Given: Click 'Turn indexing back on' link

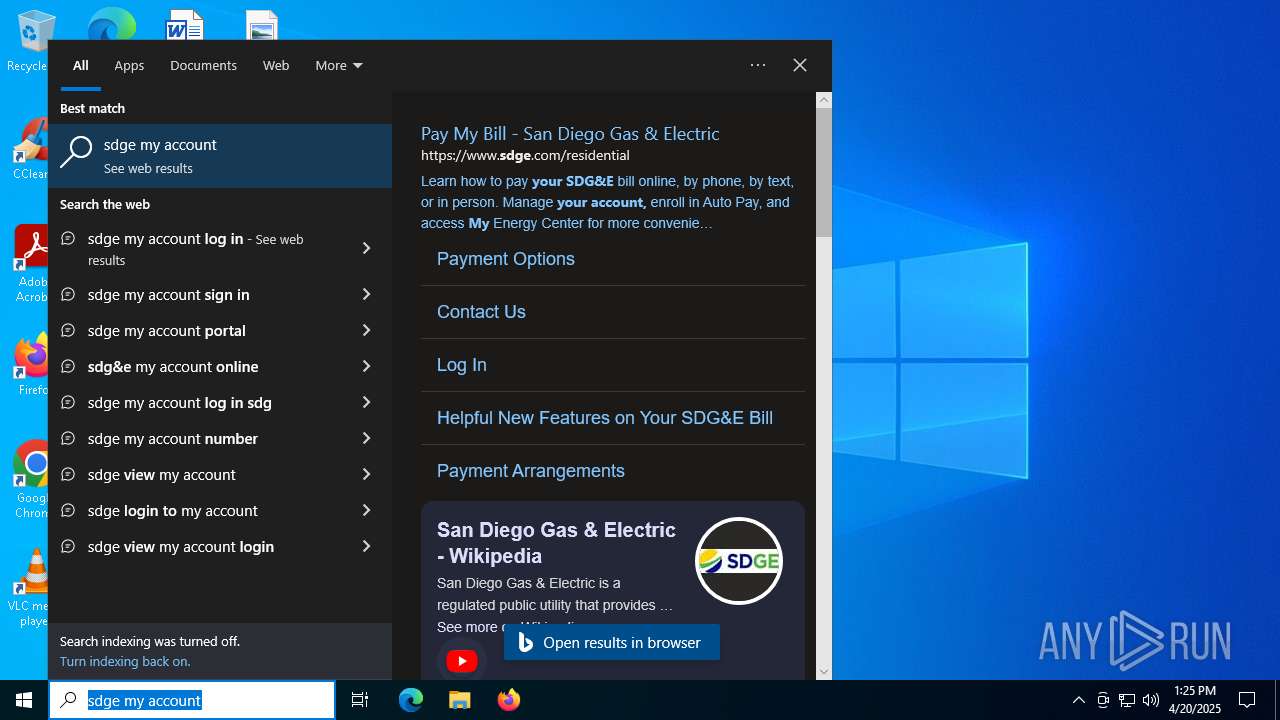Looking at the screenshot, I should (125, 661).
